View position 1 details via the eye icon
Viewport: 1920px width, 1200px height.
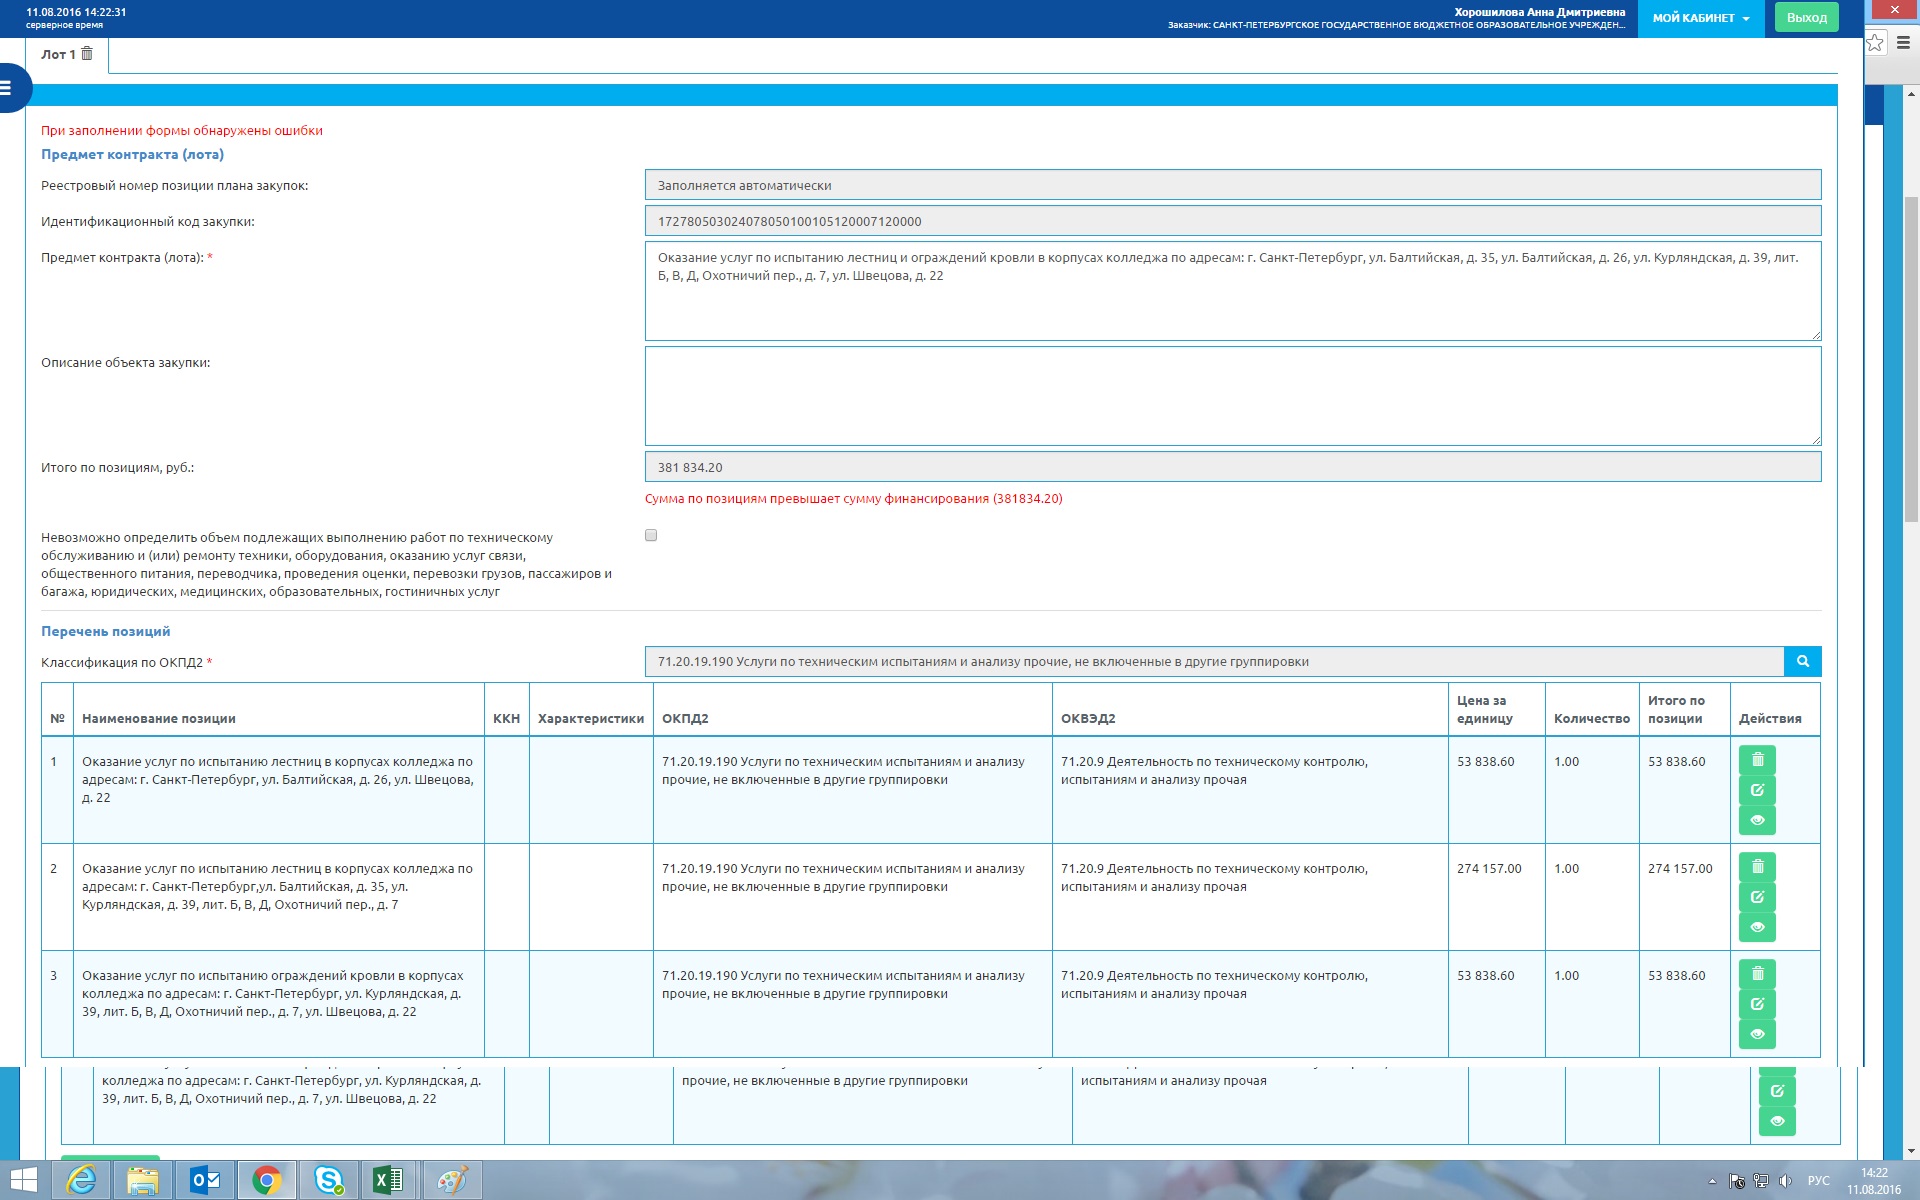tap(1757, 820)
